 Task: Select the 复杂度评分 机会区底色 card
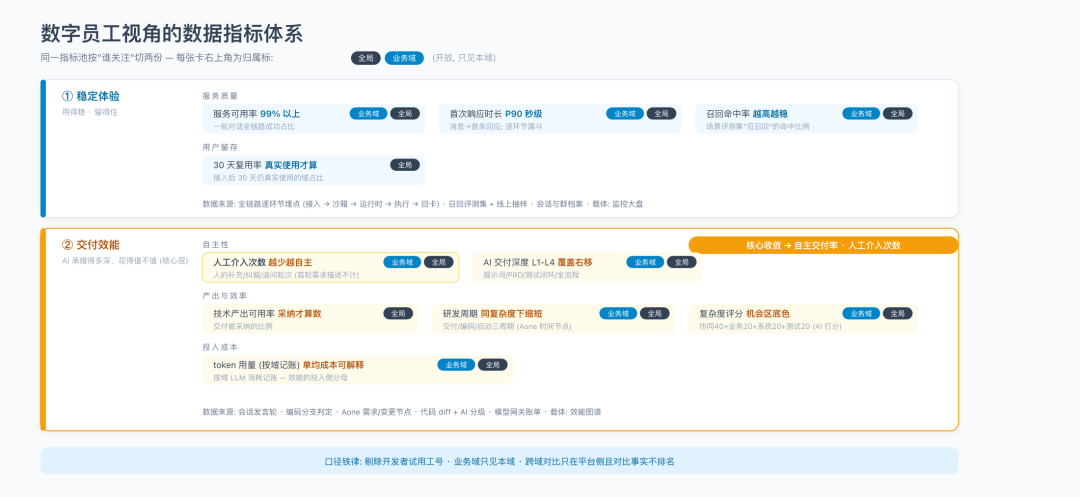click(803, 319)
